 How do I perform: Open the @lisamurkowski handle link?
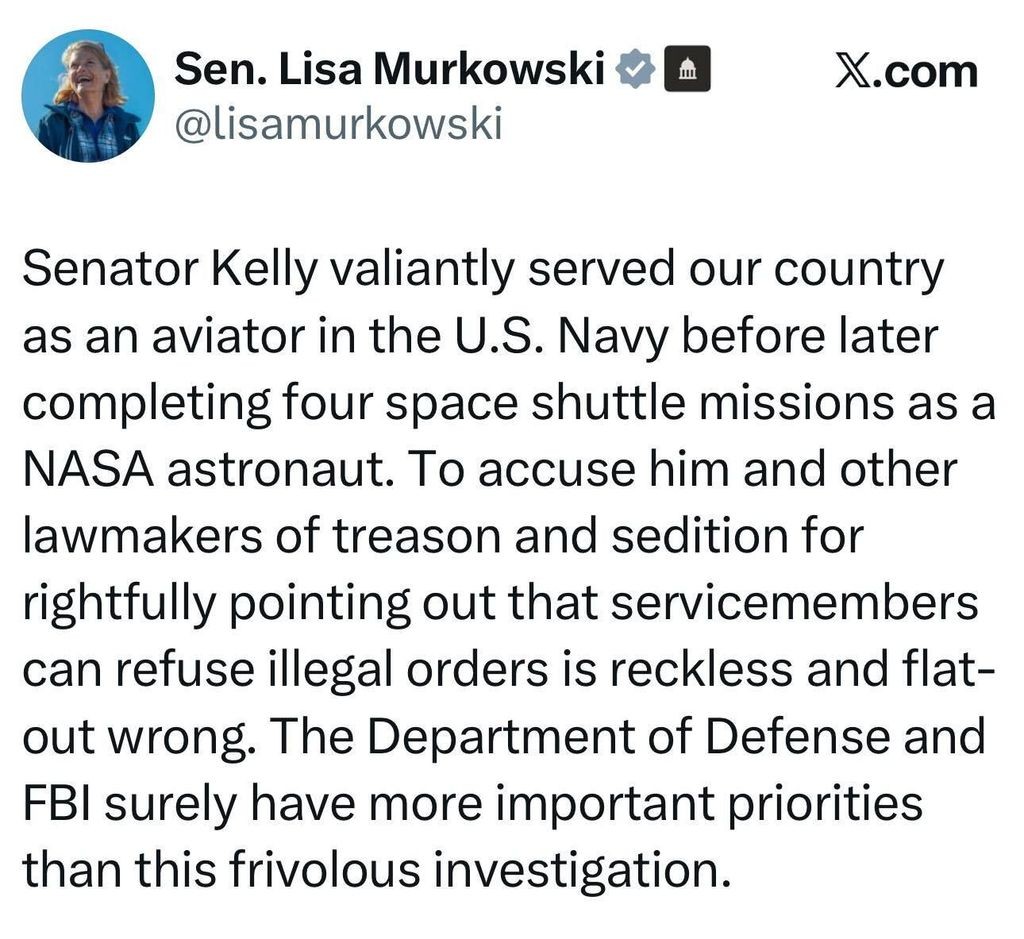[x=337, y=125]
